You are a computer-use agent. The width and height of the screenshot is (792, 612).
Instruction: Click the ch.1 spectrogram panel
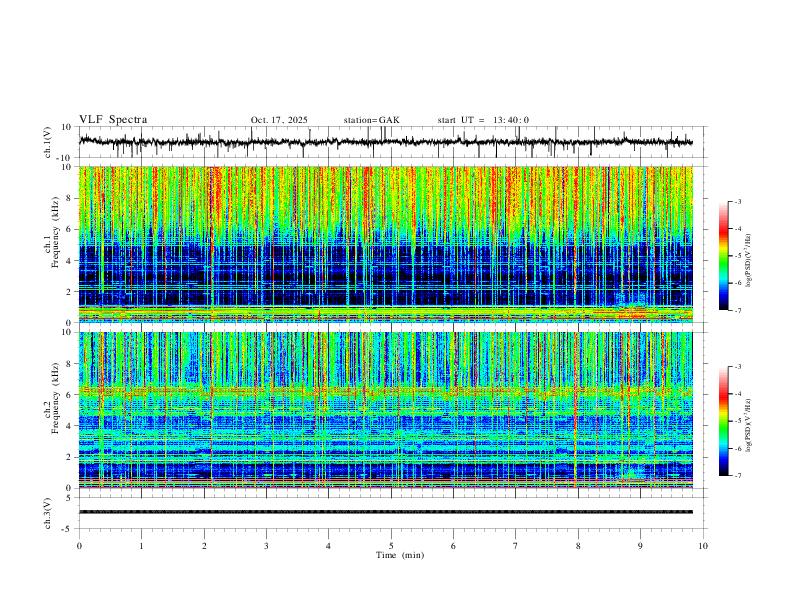click(x=385, y=244)
